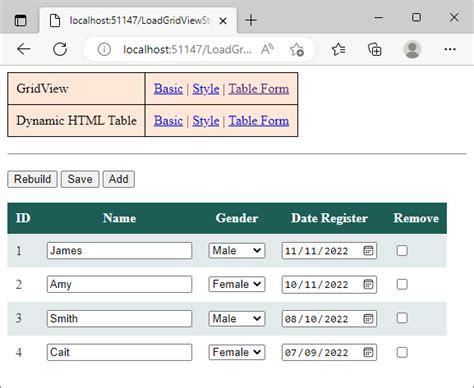
Task: Open the browser profile avatar
Action: point(412,49)
